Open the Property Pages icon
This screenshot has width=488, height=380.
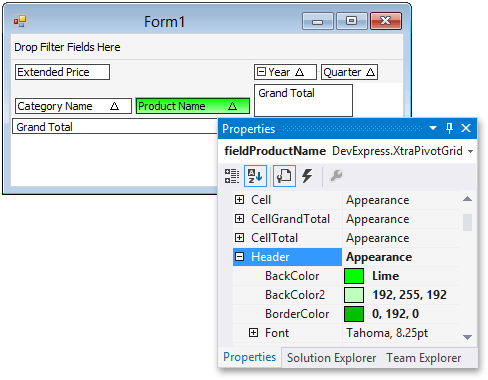point(284,176)
